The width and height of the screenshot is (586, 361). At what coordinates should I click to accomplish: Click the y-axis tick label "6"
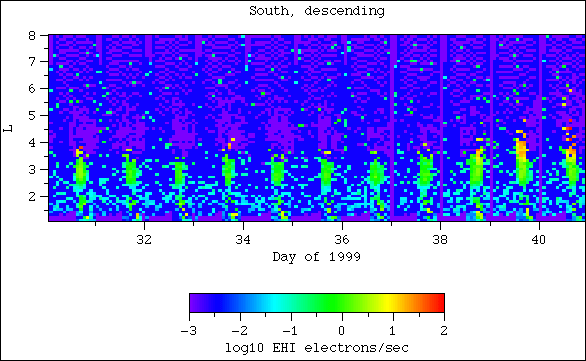[32, 89]
